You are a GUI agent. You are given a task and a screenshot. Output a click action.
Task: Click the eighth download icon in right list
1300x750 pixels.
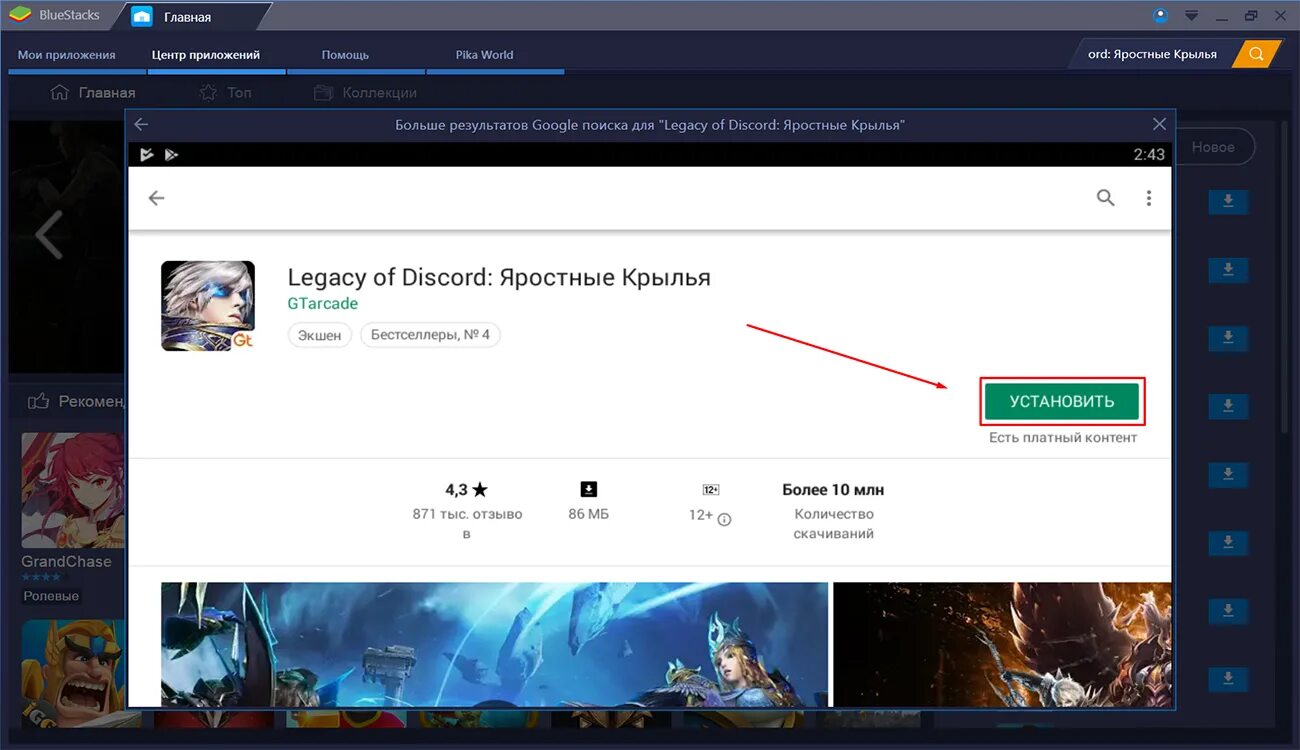(x=1228, y=679)
